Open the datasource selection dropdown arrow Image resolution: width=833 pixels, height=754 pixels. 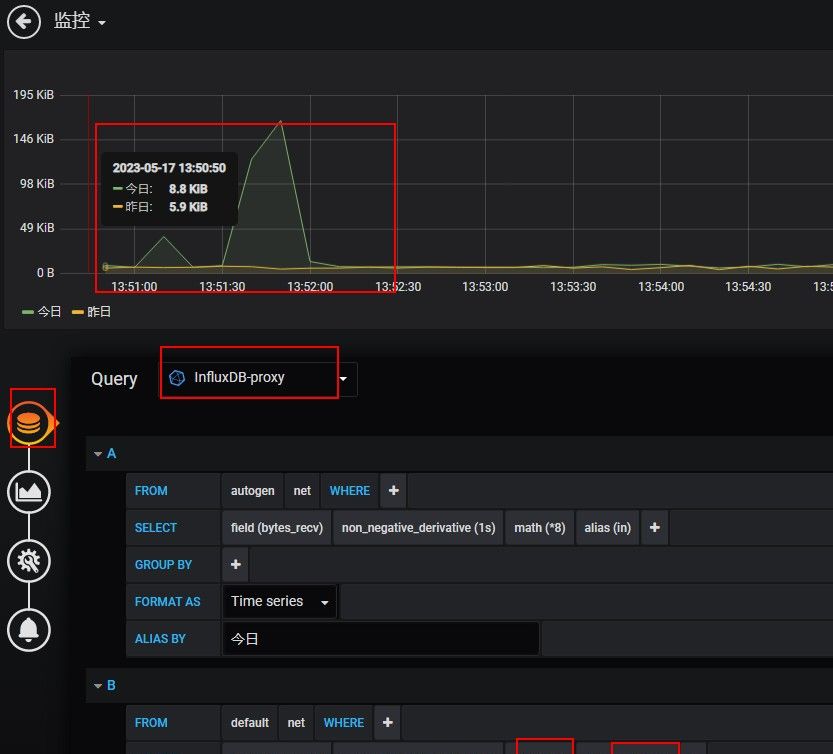point(343,379)
